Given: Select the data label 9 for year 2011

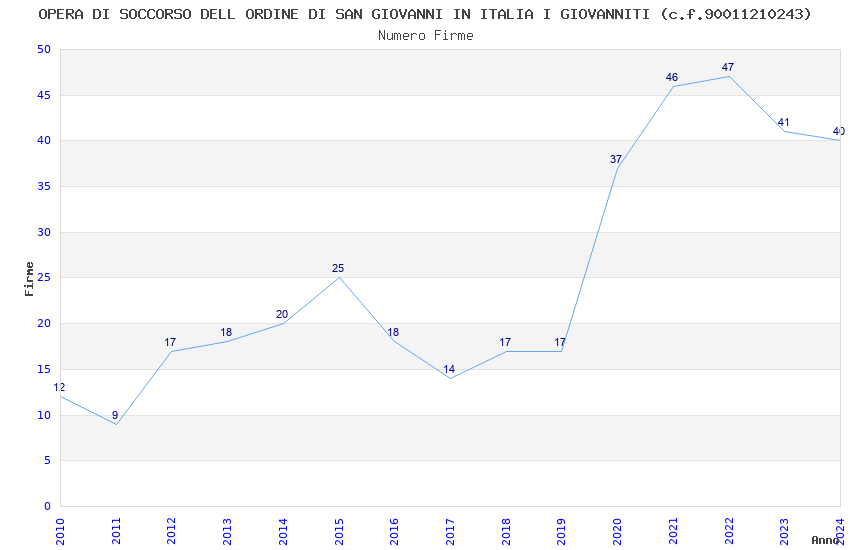Looking at the screenshot, I should pos(115,415).
